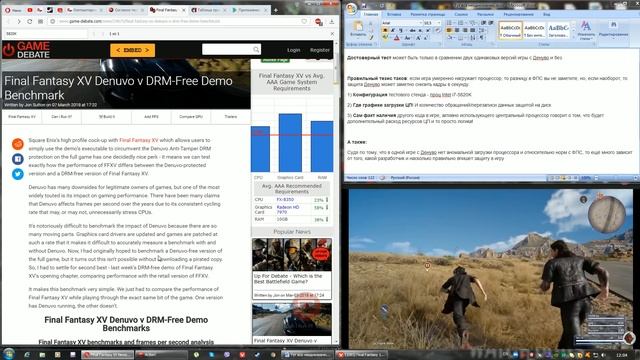Open the Login link
Screen dimensions: 640x360
click(293, 50)
